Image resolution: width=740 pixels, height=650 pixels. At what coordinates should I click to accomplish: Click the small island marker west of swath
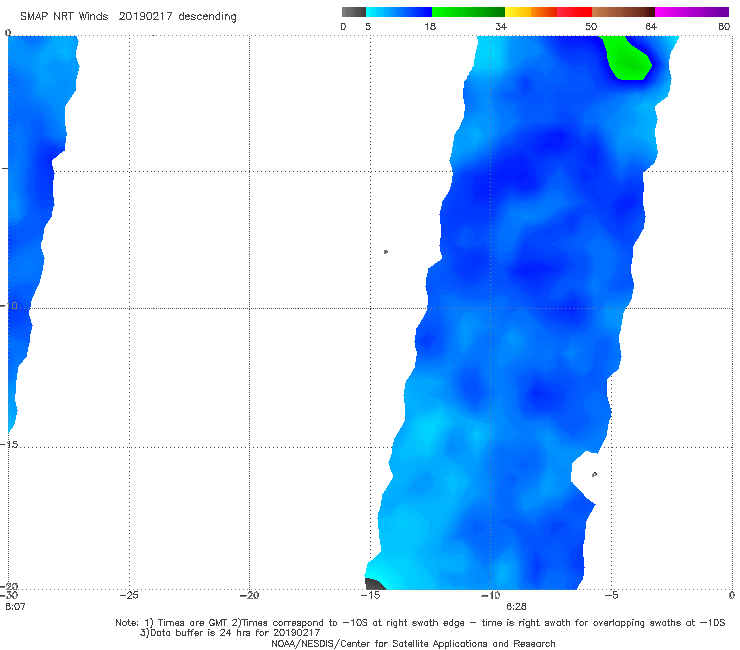click(386, 252)
